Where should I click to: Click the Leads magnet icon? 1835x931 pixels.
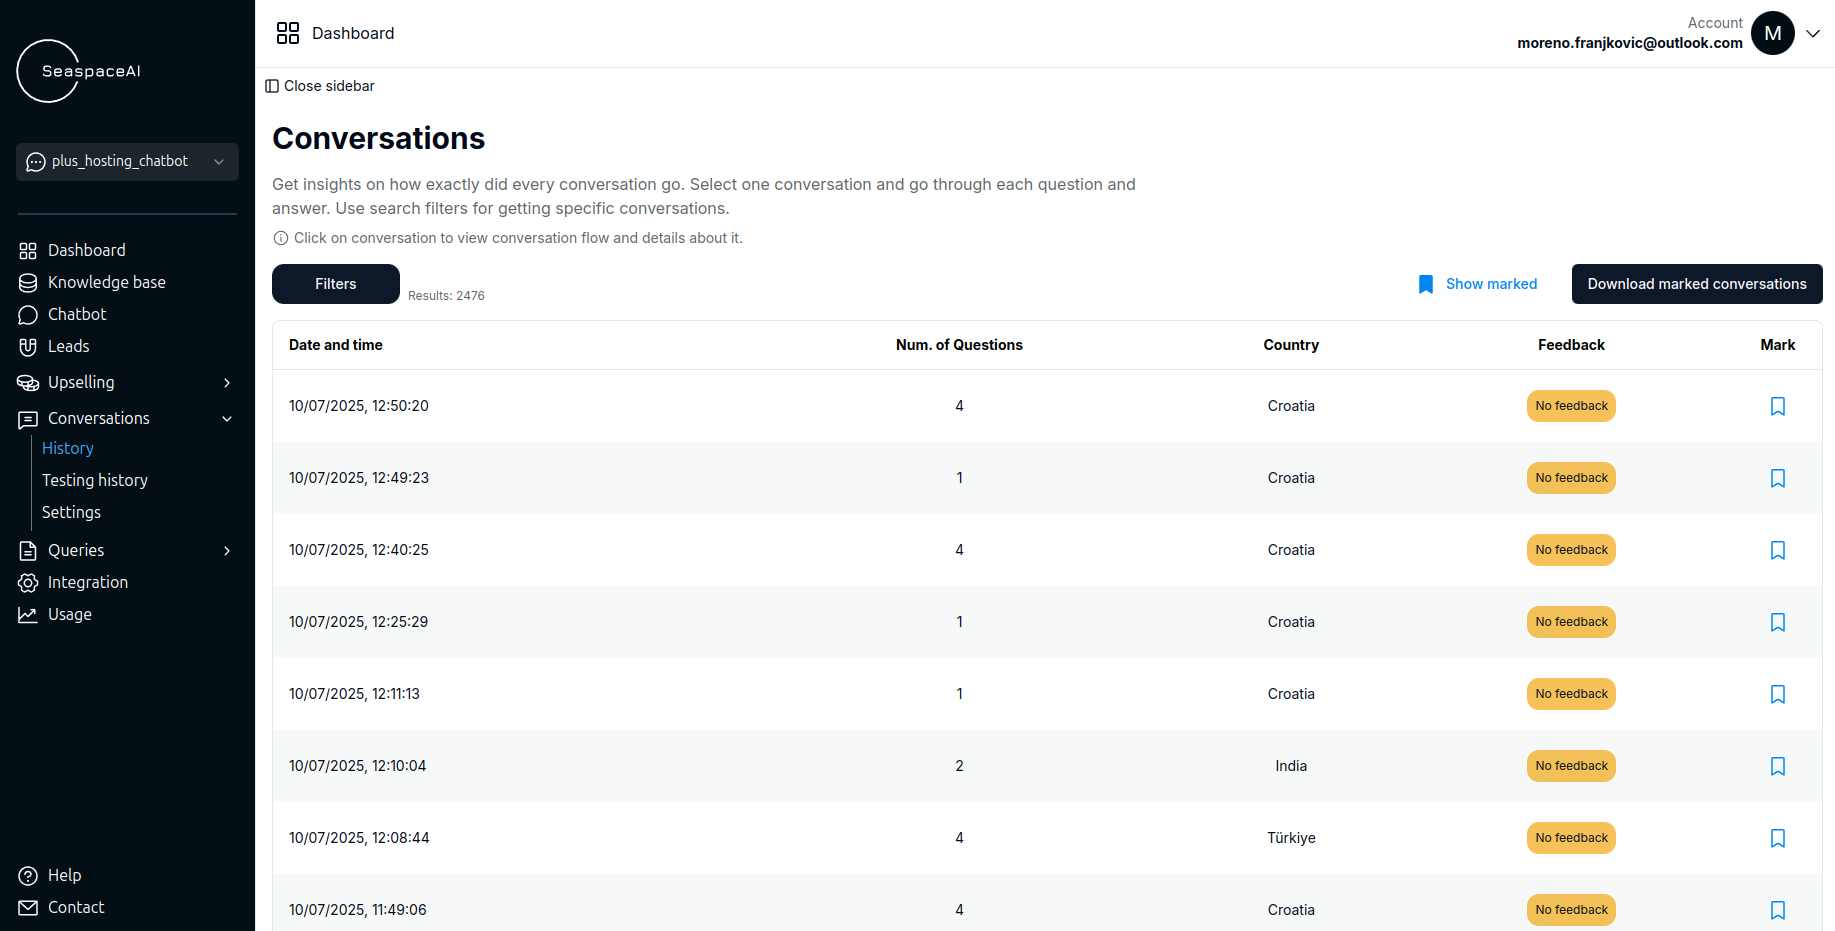point(28,347)
